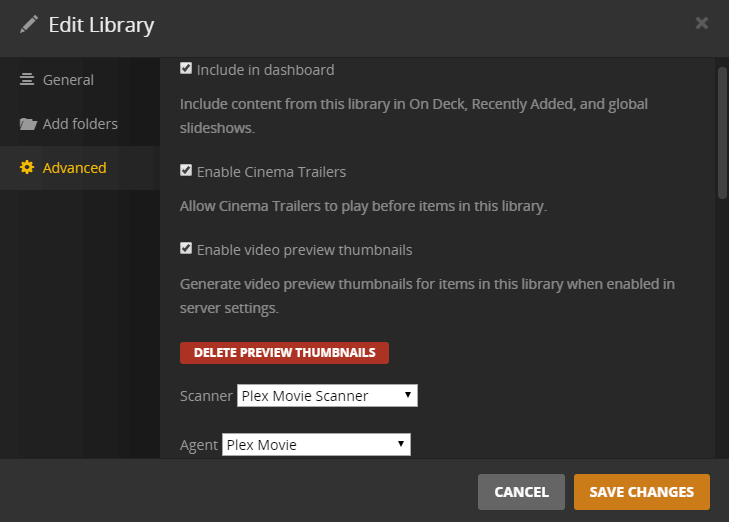Disable the Enable Cinema Trailers checkbox
729x522 pixels.
click(x=186, y=171)
